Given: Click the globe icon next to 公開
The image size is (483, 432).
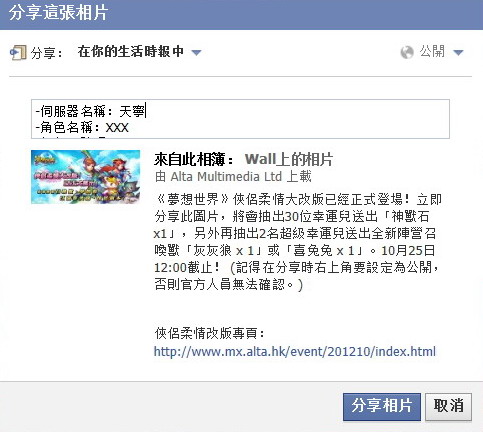Looking at the screenshot, I should click(x=407, y=52).
